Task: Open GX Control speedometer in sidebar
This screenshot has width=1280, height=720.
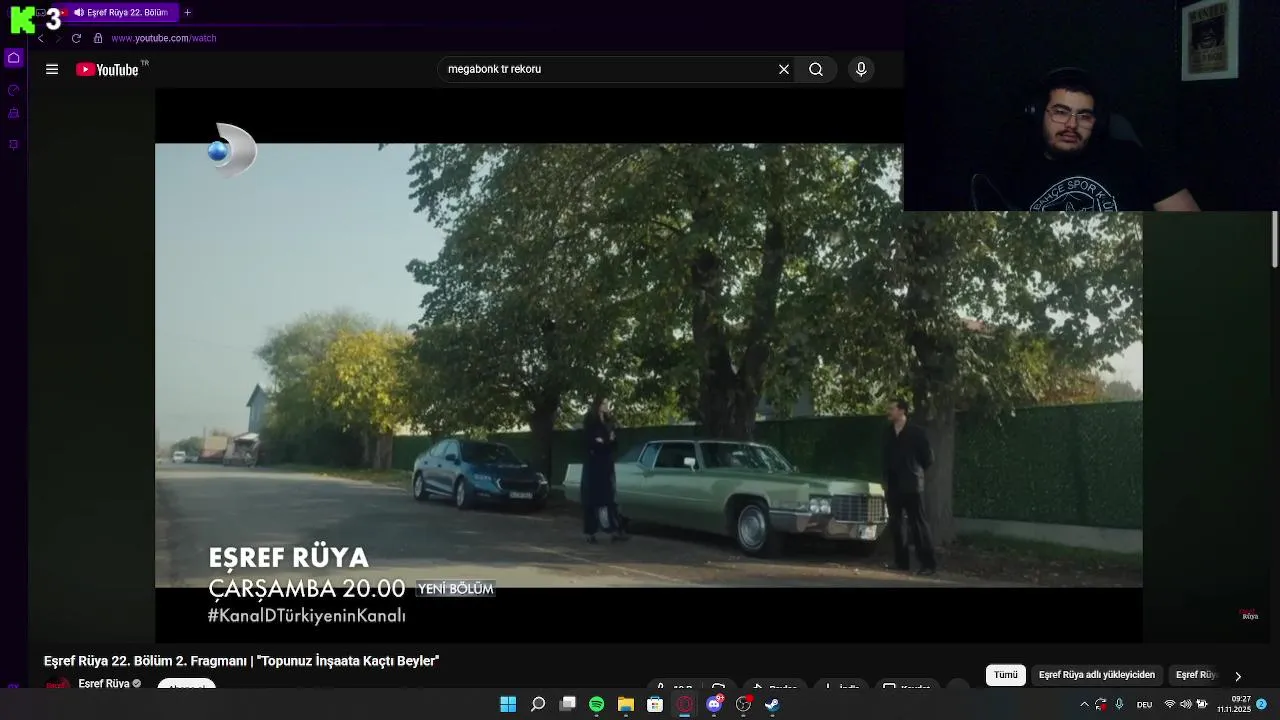Action: click(14, 90)
